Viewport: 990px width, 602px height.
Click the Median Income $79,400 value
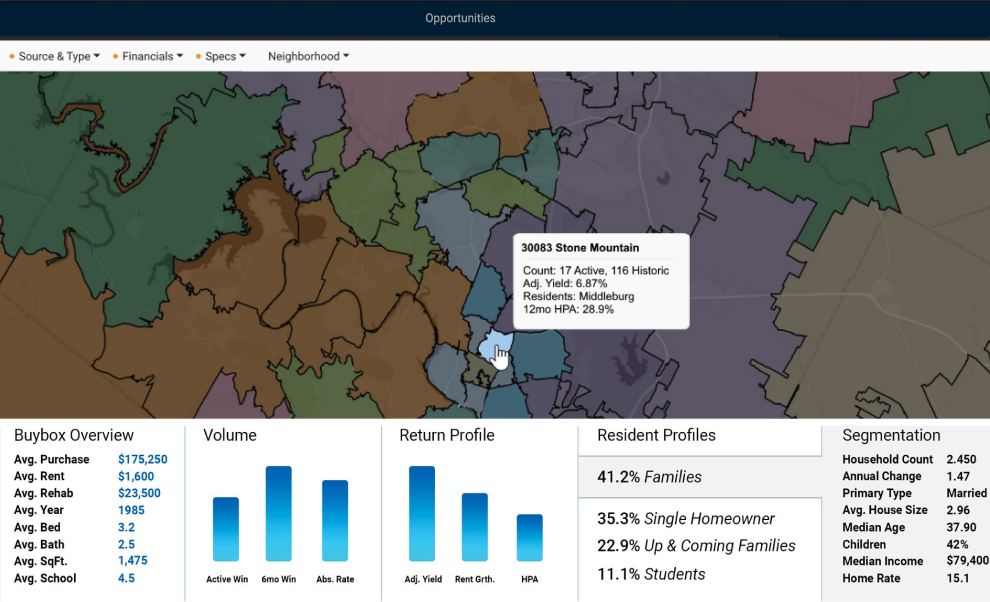[967, 561]
